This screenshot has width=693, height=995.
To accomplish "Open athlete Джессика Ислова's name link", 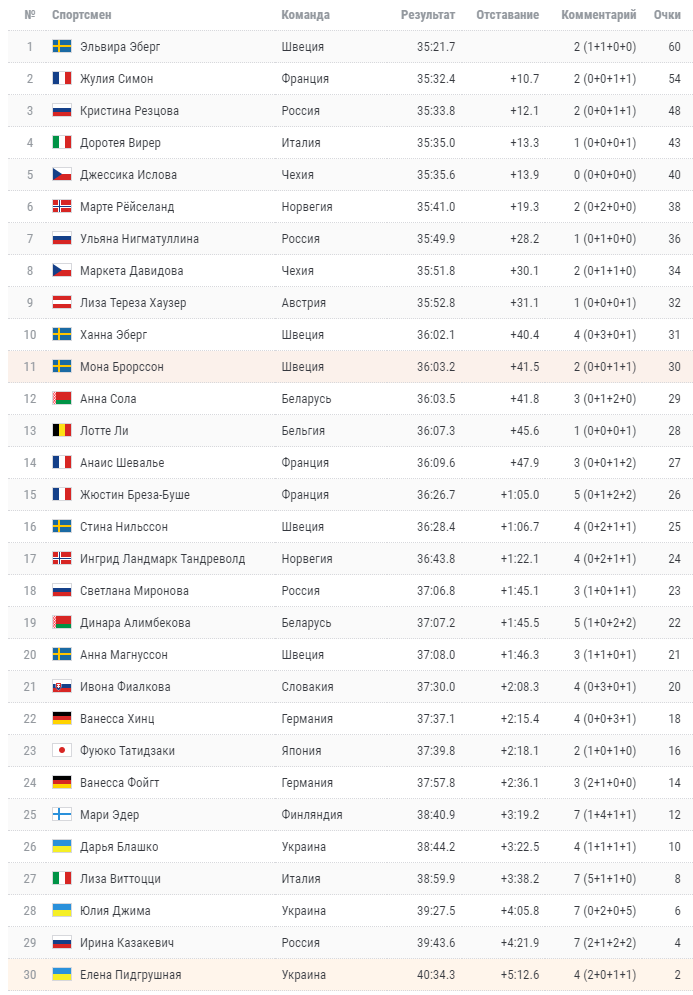I will [x=128, y=175].
